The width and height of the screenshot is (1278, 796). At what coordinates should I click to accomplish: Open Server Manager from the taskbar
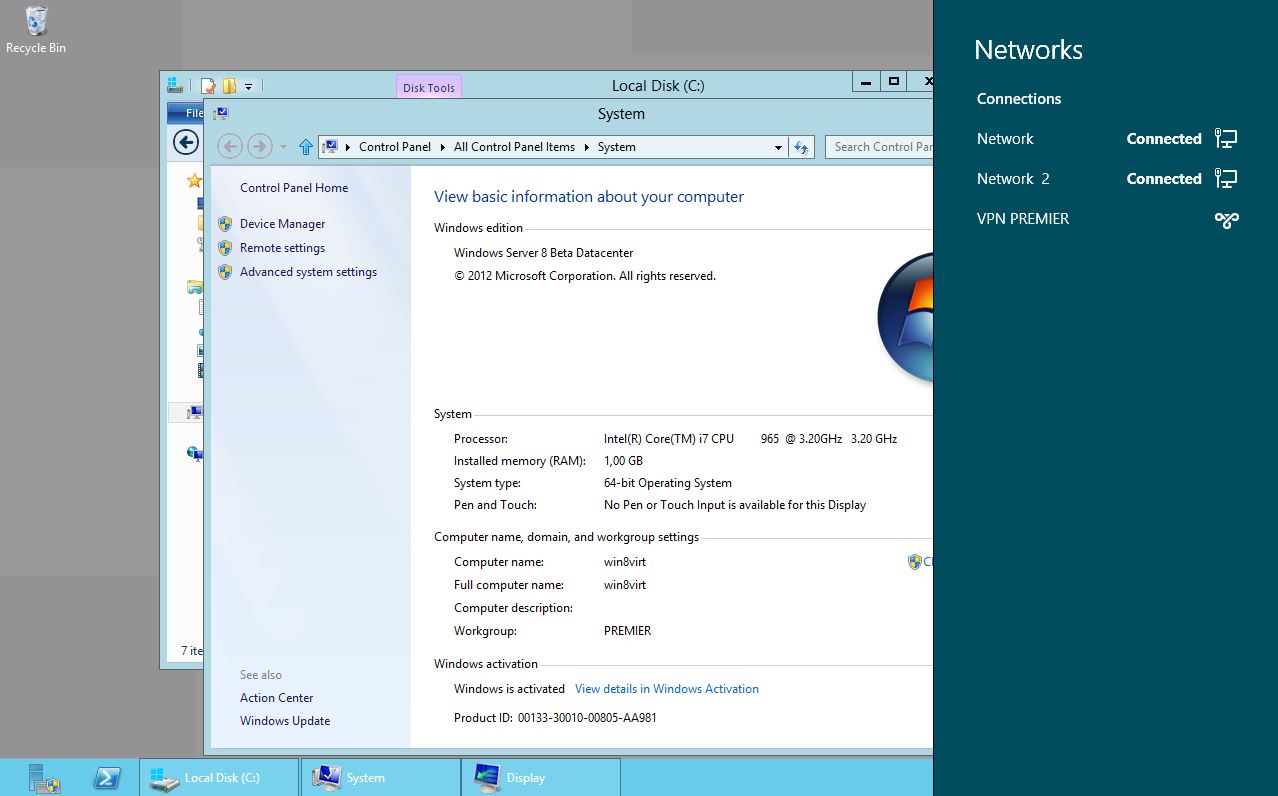44,778
